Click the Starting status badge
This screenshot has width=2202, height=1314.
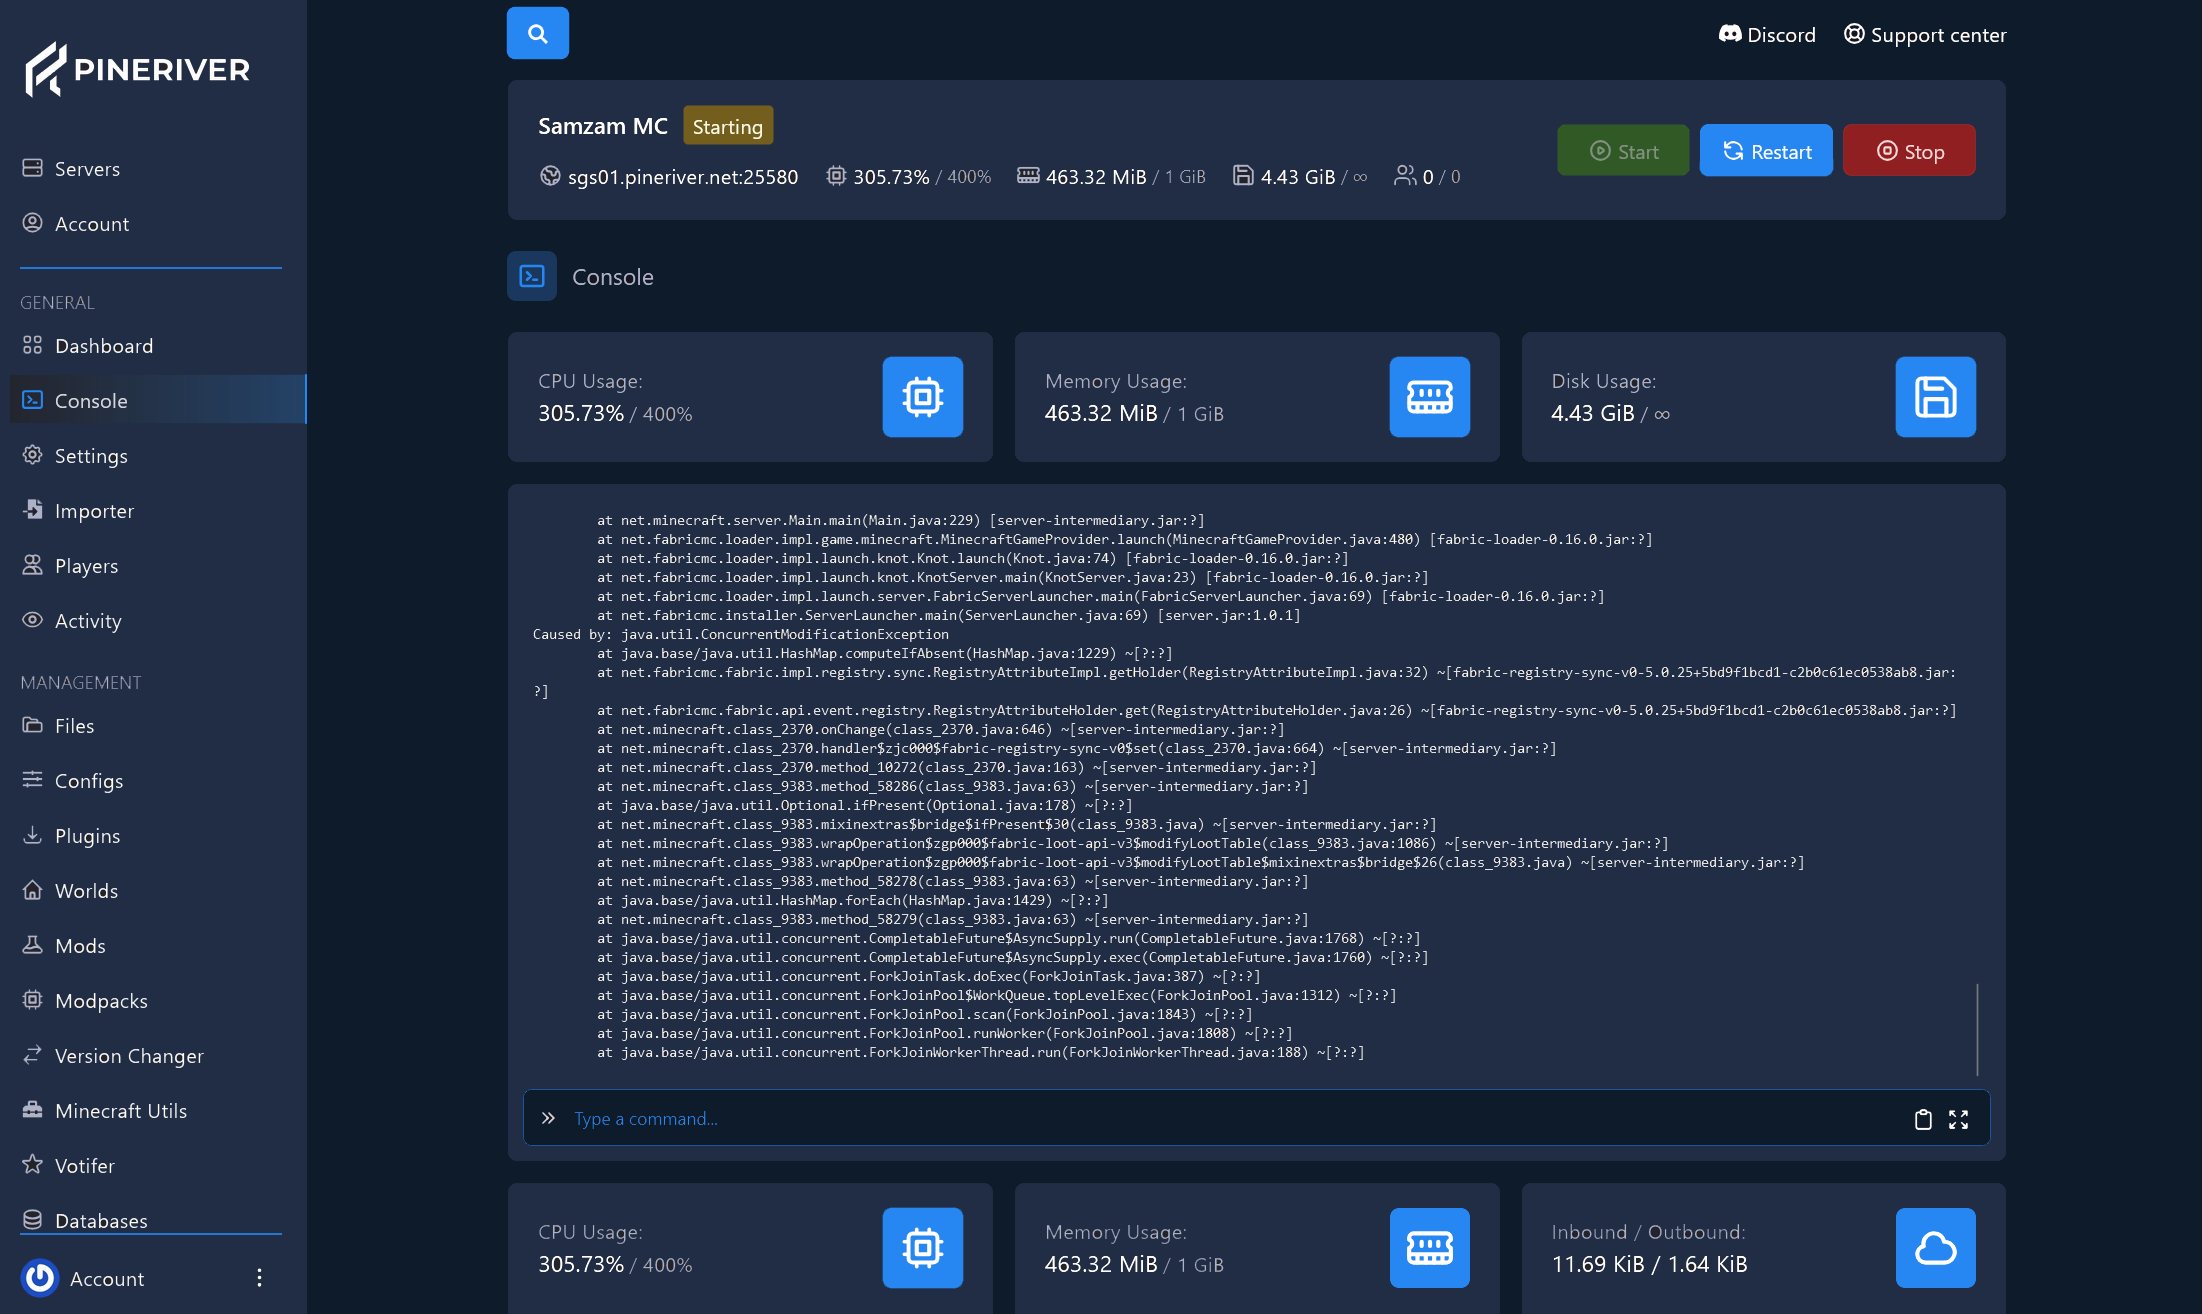pos(728,126)
